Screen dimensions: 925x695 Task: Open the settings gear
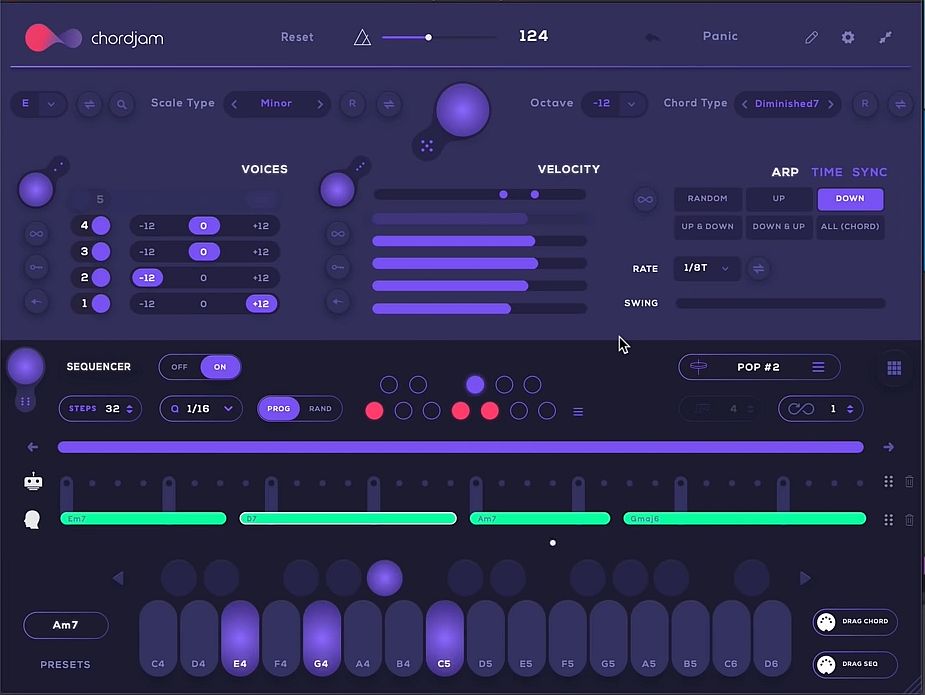coord(848,37)
